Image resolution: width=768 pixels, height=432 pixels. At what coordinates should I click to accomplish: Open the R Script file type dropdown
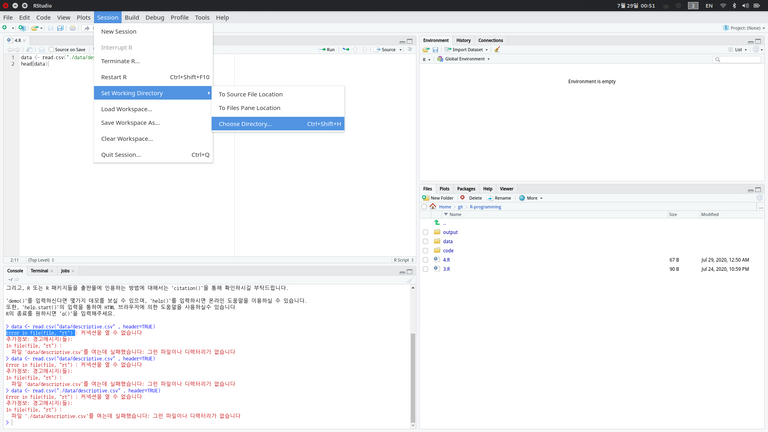404,260
